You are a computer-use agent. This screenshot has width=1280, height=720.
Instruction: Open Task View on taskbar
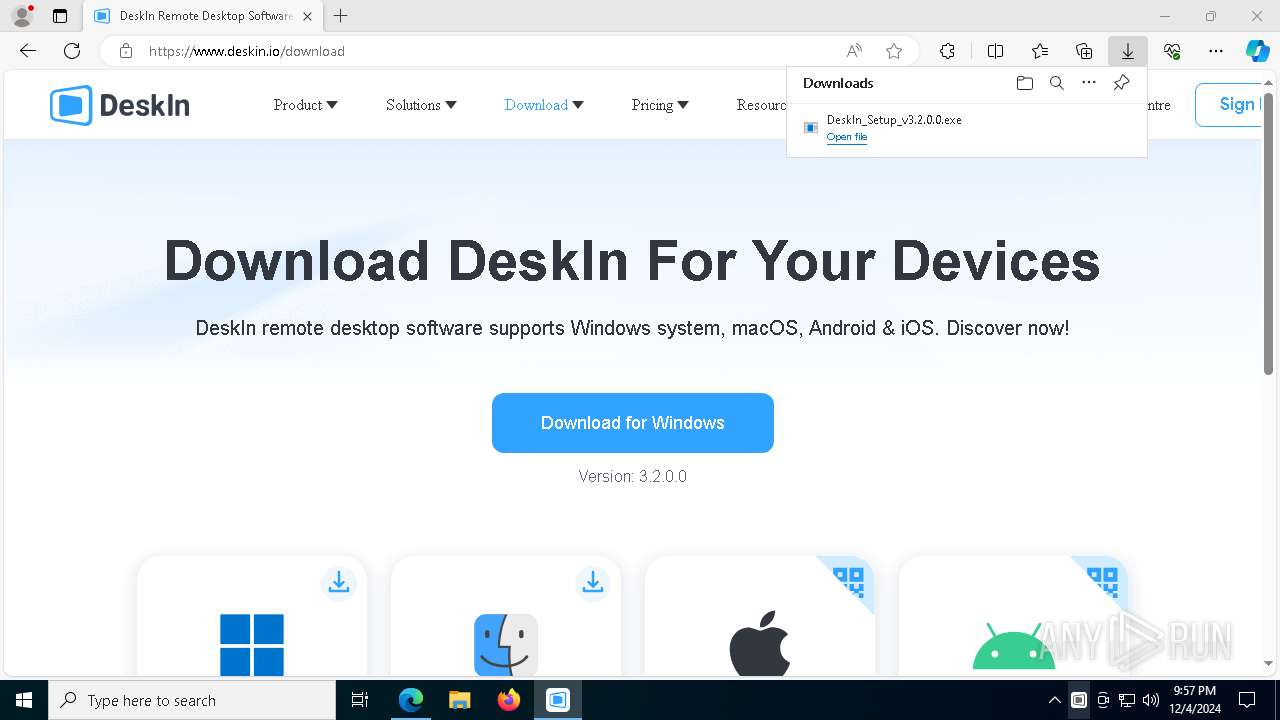360,700
